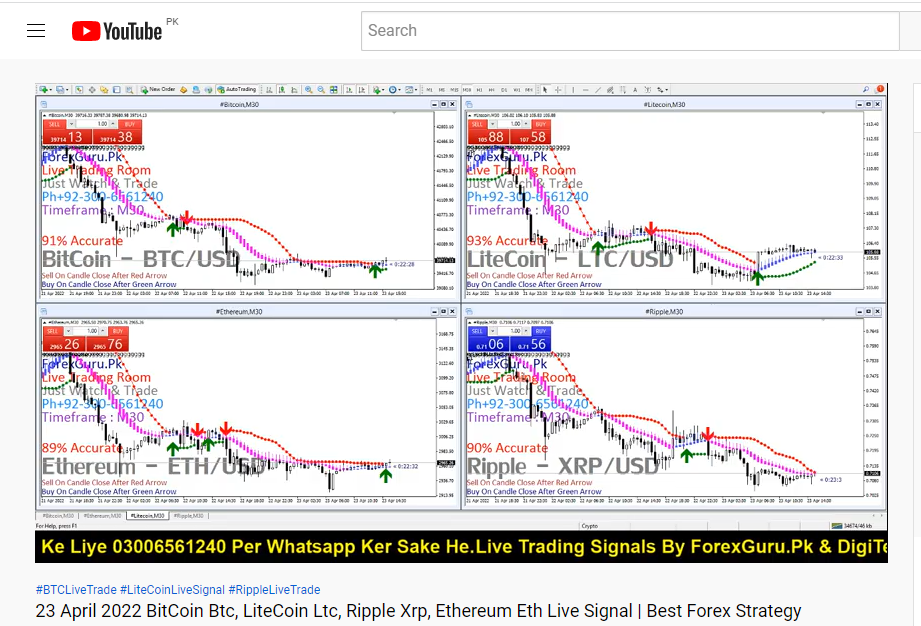Image resolution: width=921 pixels, height=626 pixels.
Task: Click SELL in the Ethereum chart panel
Action: (53, 331)
